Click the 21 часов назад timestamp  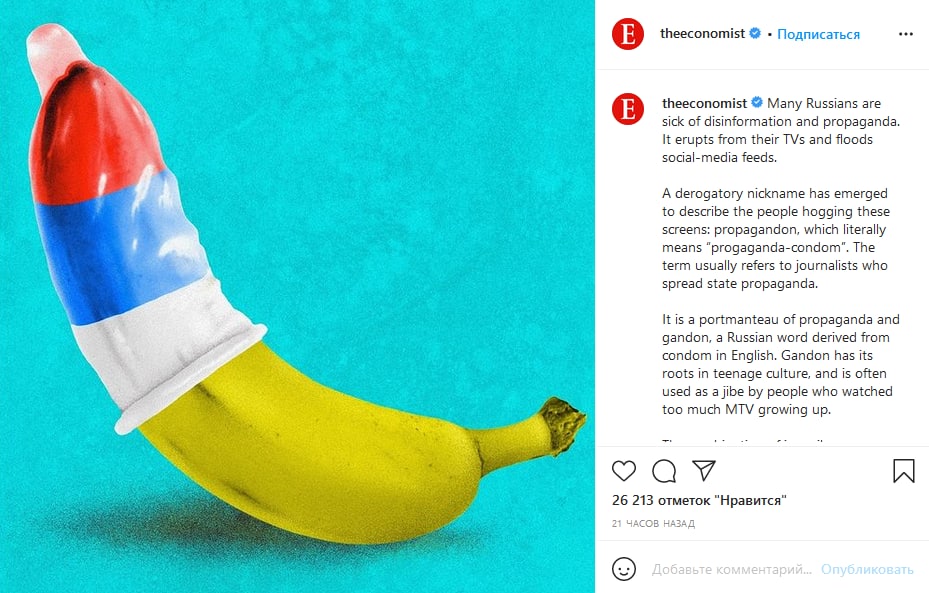pos(653,524)
